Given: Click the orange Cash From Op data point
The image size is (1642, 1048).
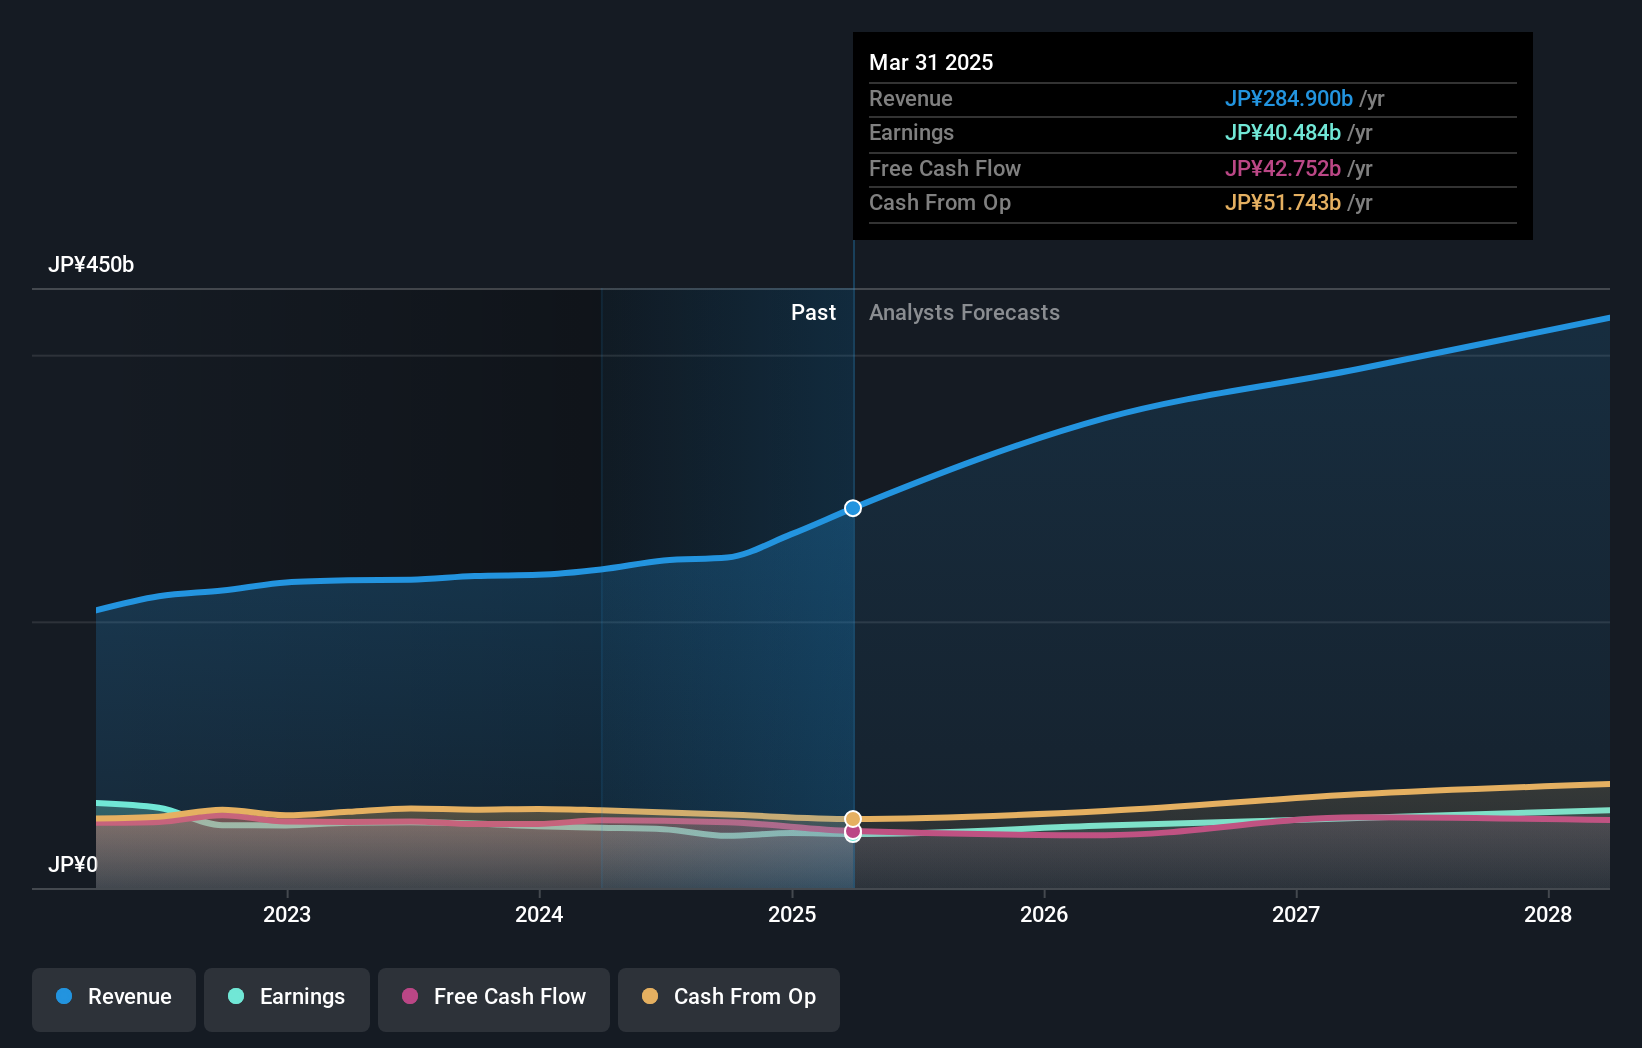Looking at the screenshot, I should coord(853,819).
